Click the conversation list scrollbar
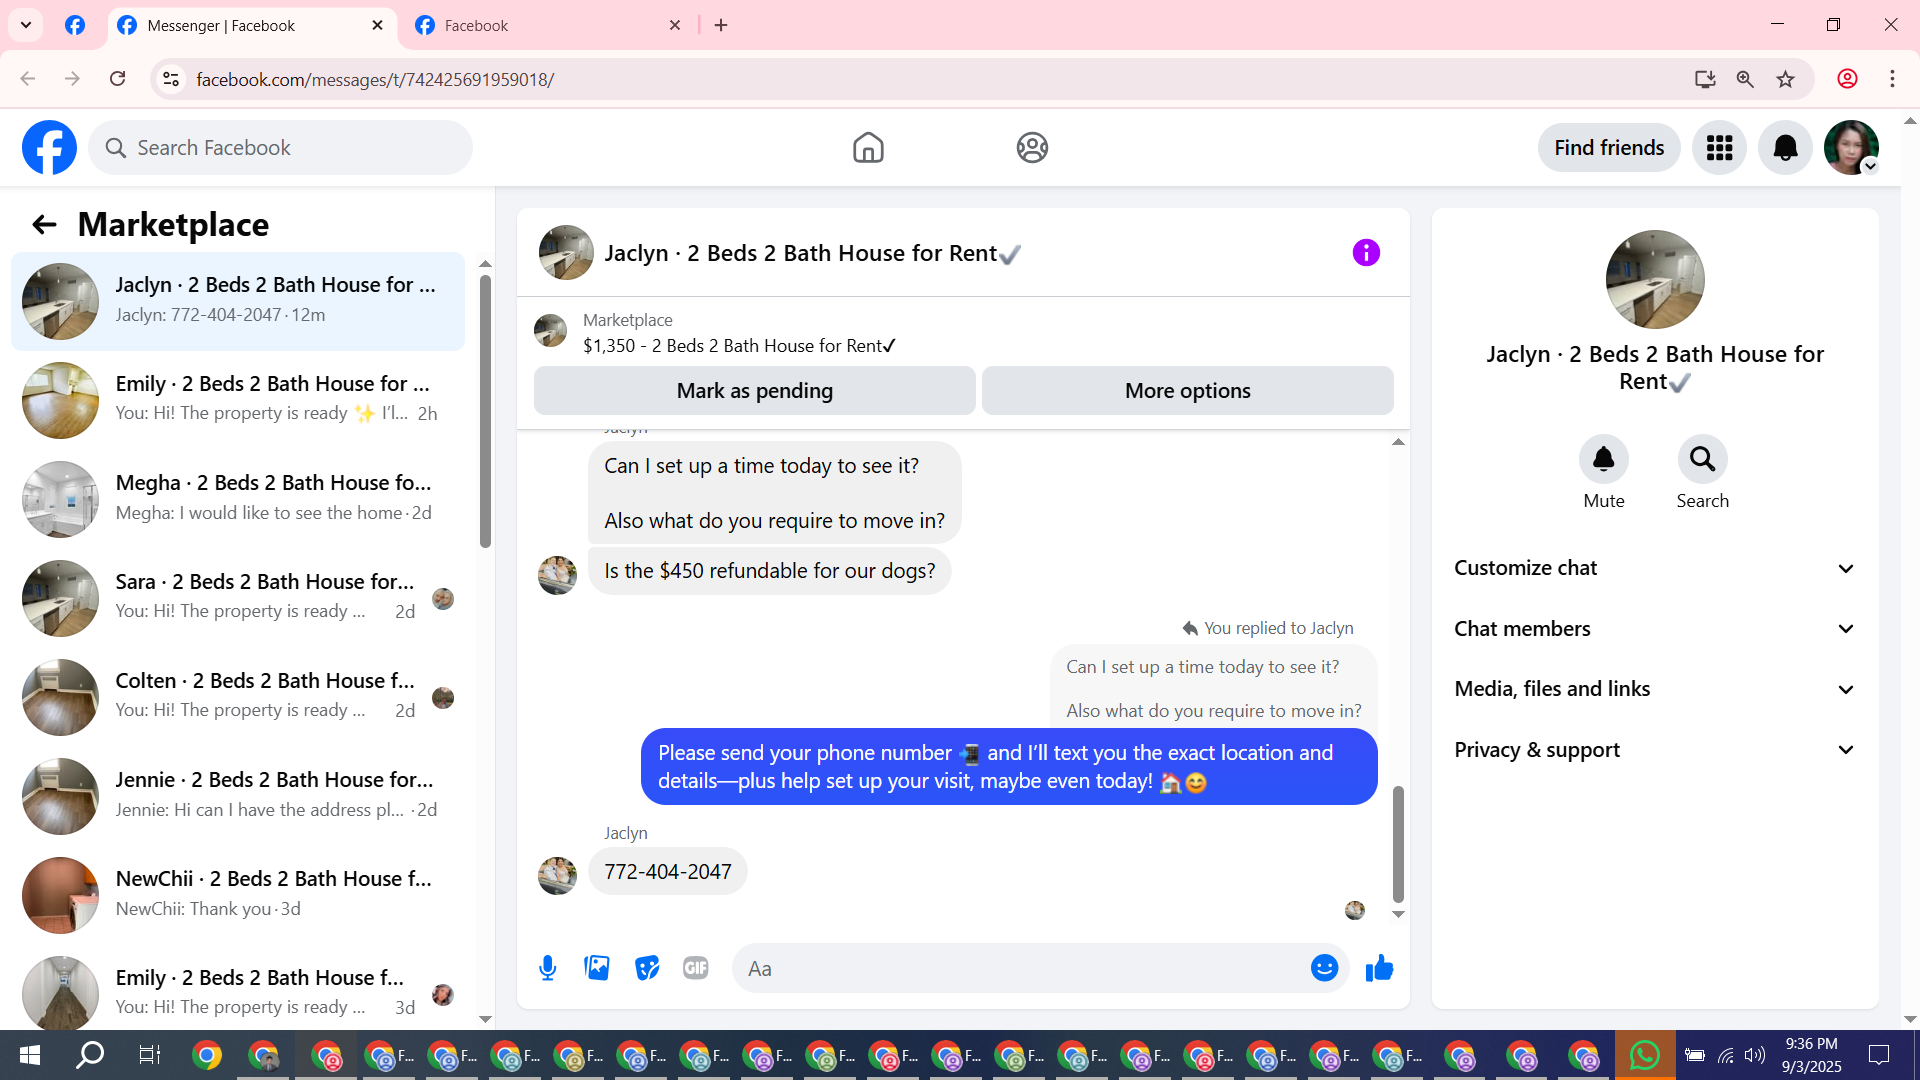 click(x=485, y=410)
